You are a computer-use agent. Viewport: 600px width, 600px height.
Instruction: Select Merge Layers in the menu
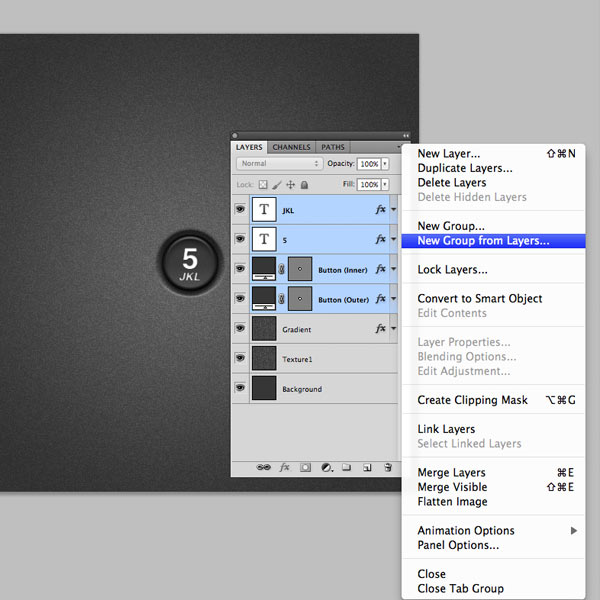(x=451, y=473)
